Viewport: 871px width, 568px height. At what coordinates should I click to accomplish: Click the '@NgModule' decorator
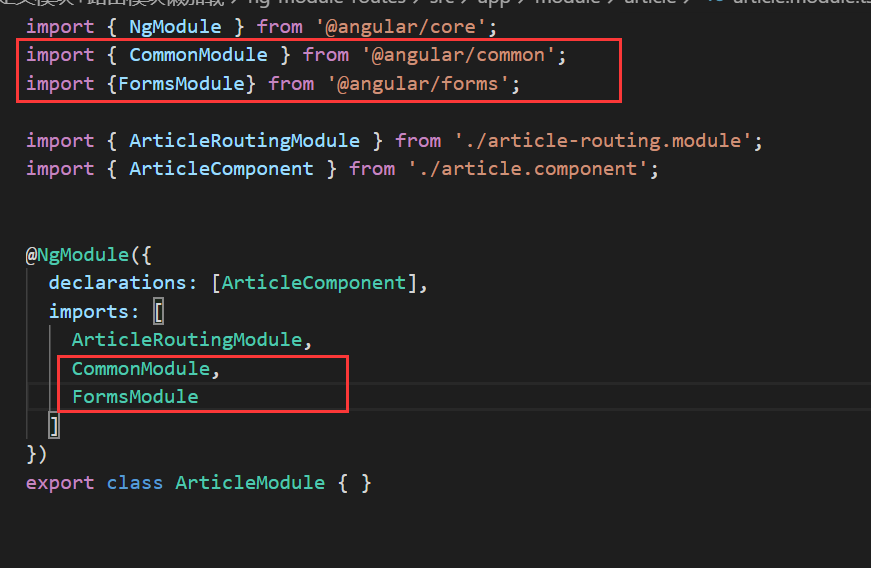coord(77,255)
